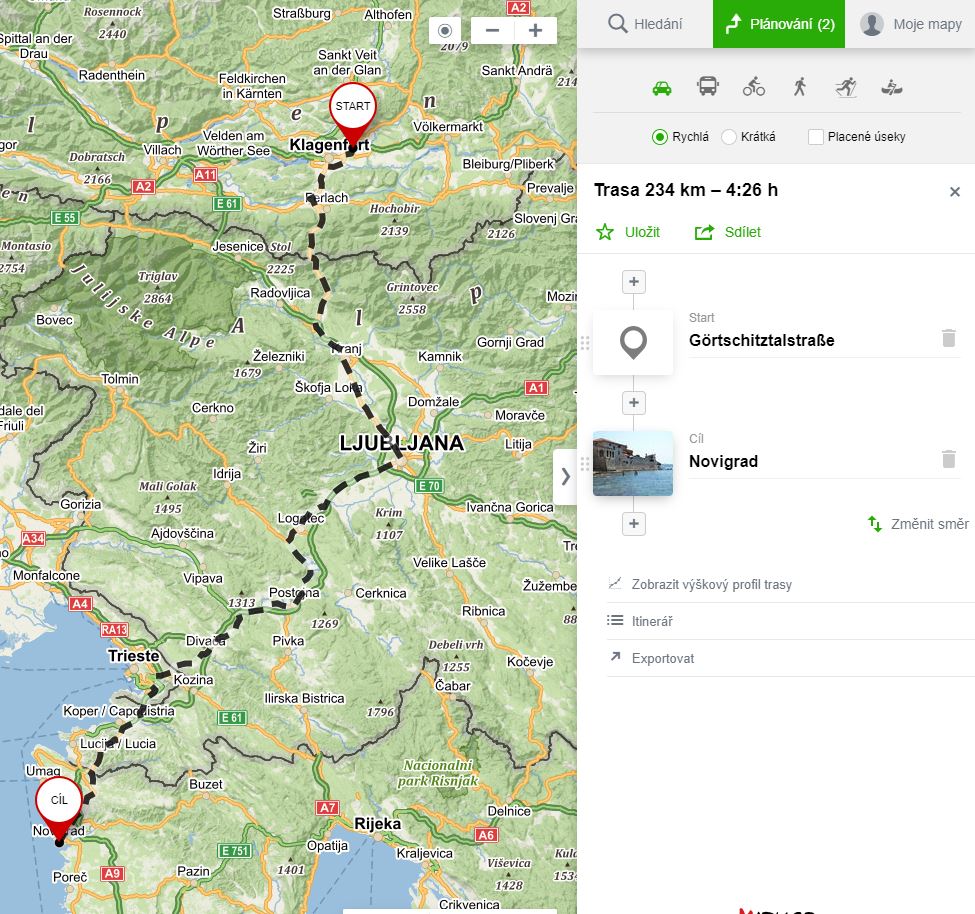The width and height of the screenshot is (975, 914).
Task: Select car transport mode icon
Action: coord(662,87)
